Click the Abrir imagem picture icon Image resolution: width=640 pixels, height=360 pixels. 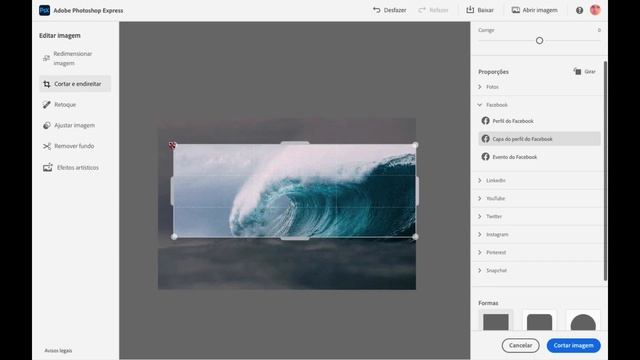pyautogui.click(x=516, y=10)
